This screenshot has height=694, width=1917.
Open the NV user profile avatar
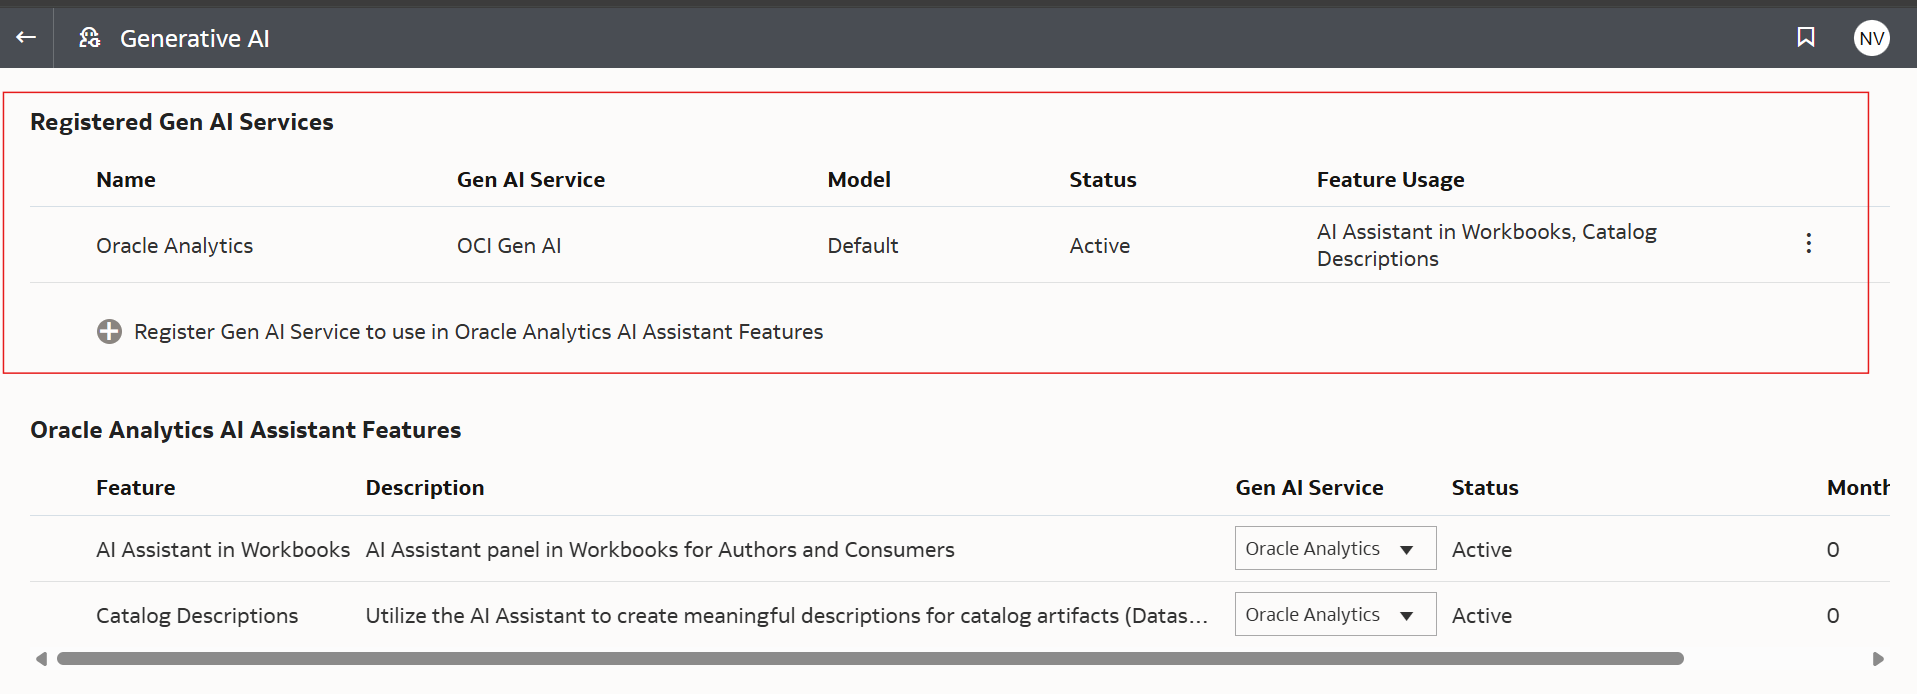pos(1871,38)
